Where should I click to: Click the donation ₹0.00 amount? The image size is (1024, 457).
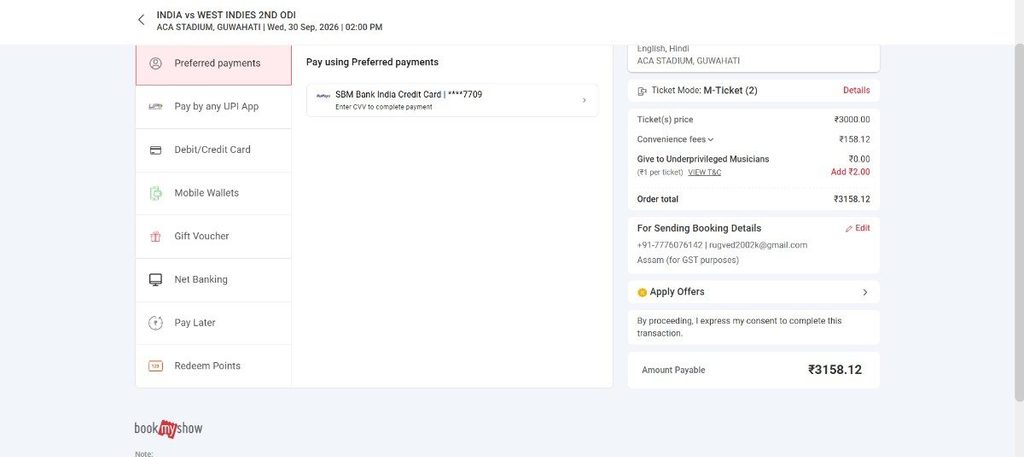(x=859, y=159)
